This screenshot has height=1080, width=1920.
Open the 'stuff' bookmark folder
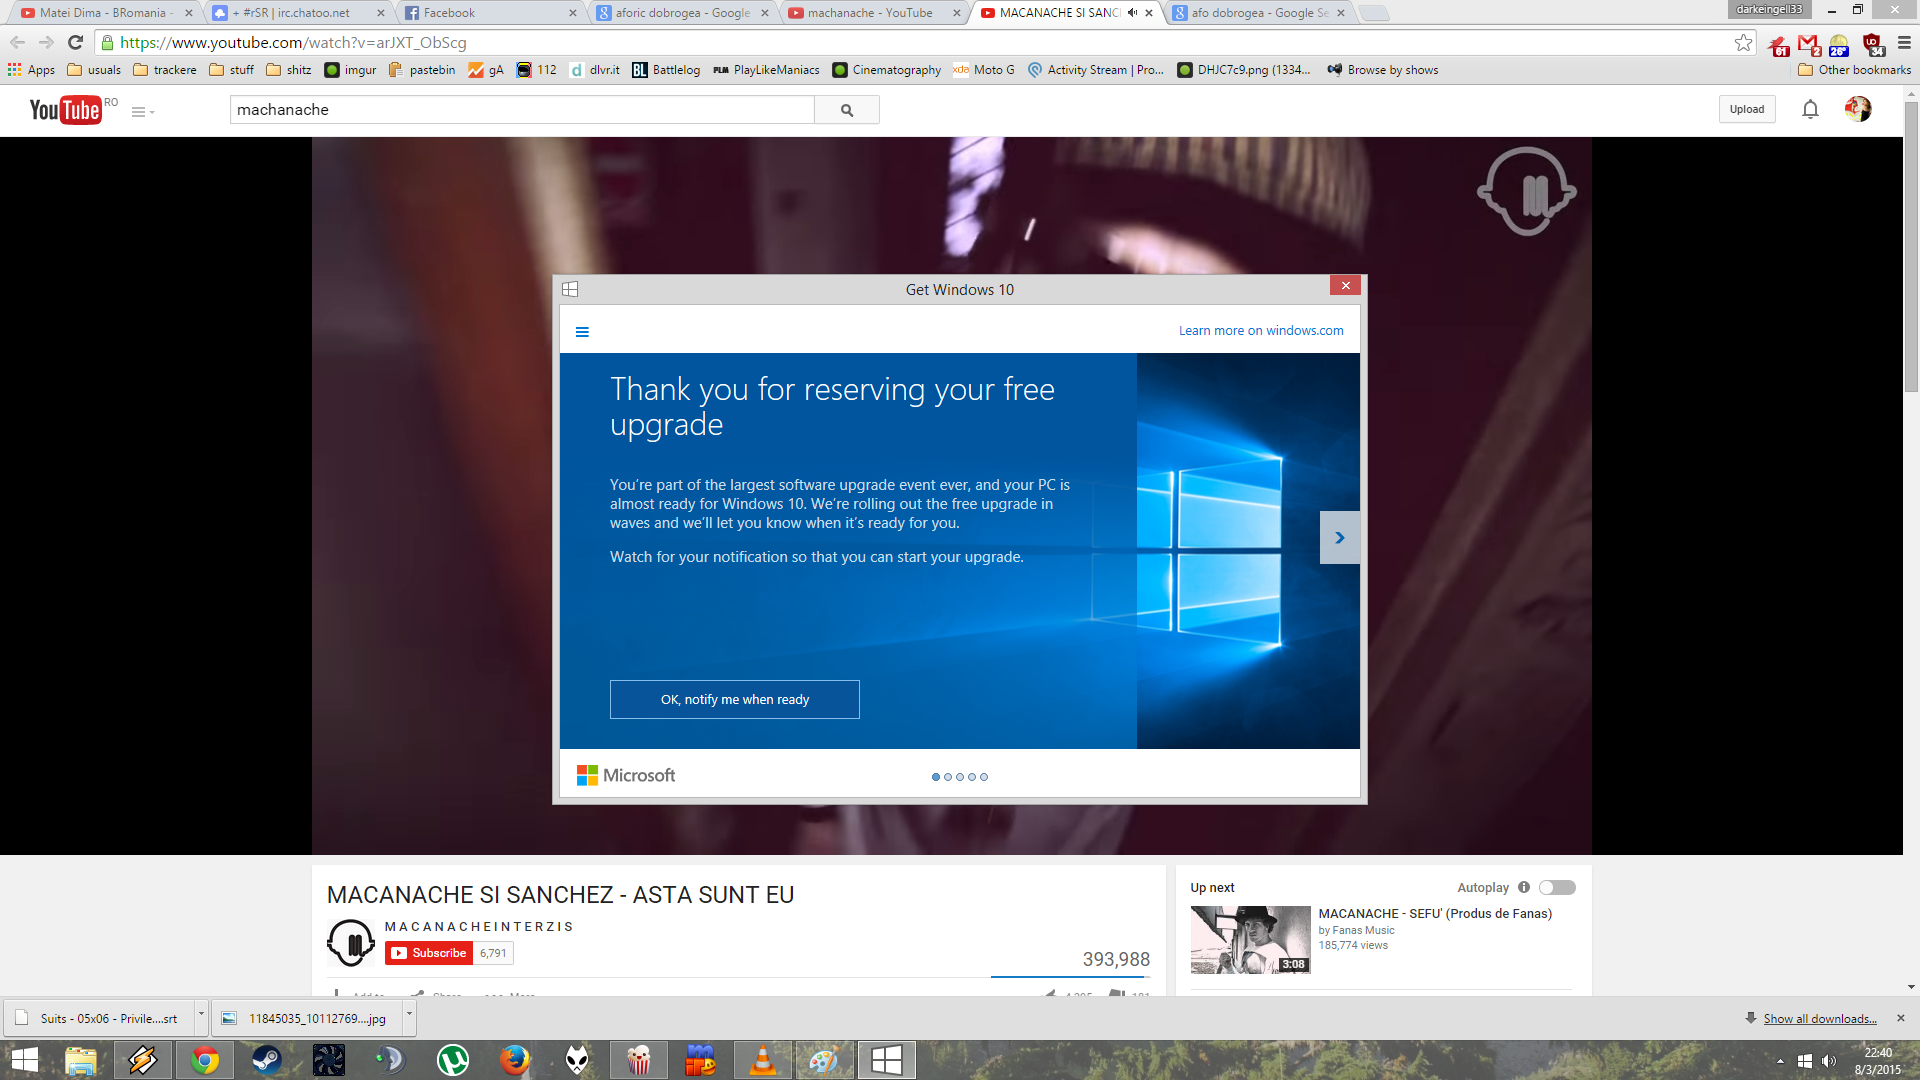click(x=231, y=70)
